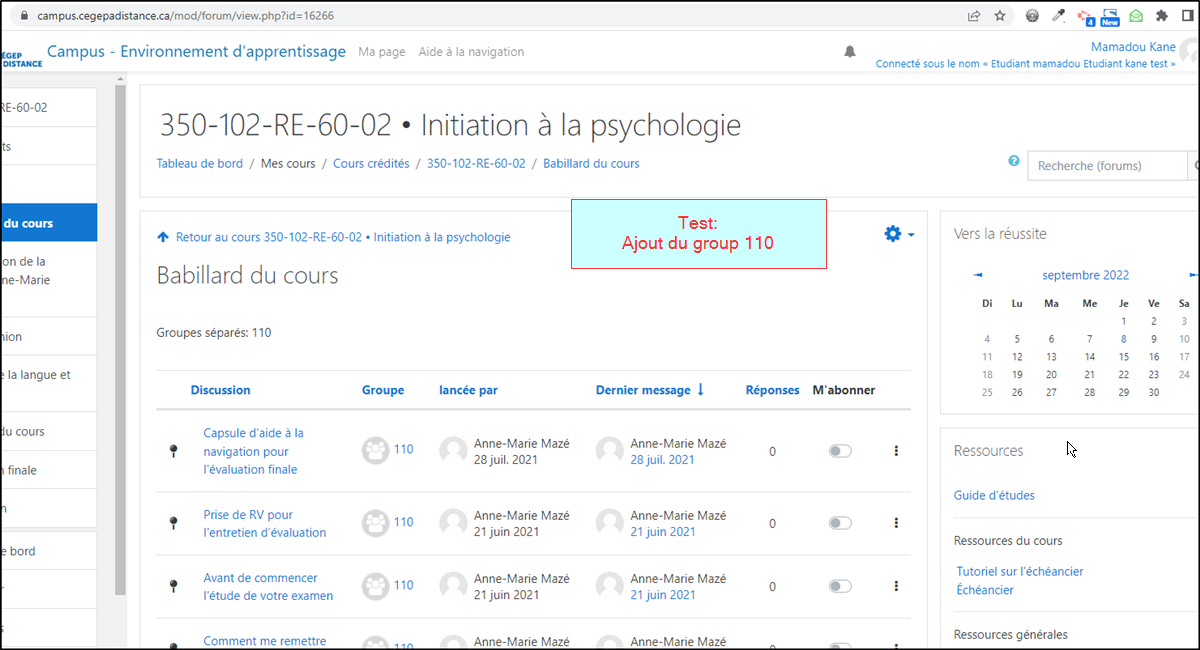Enable subscription for Prise de RV discussion
1200x650 pixels.
click(x=840, y=523)
